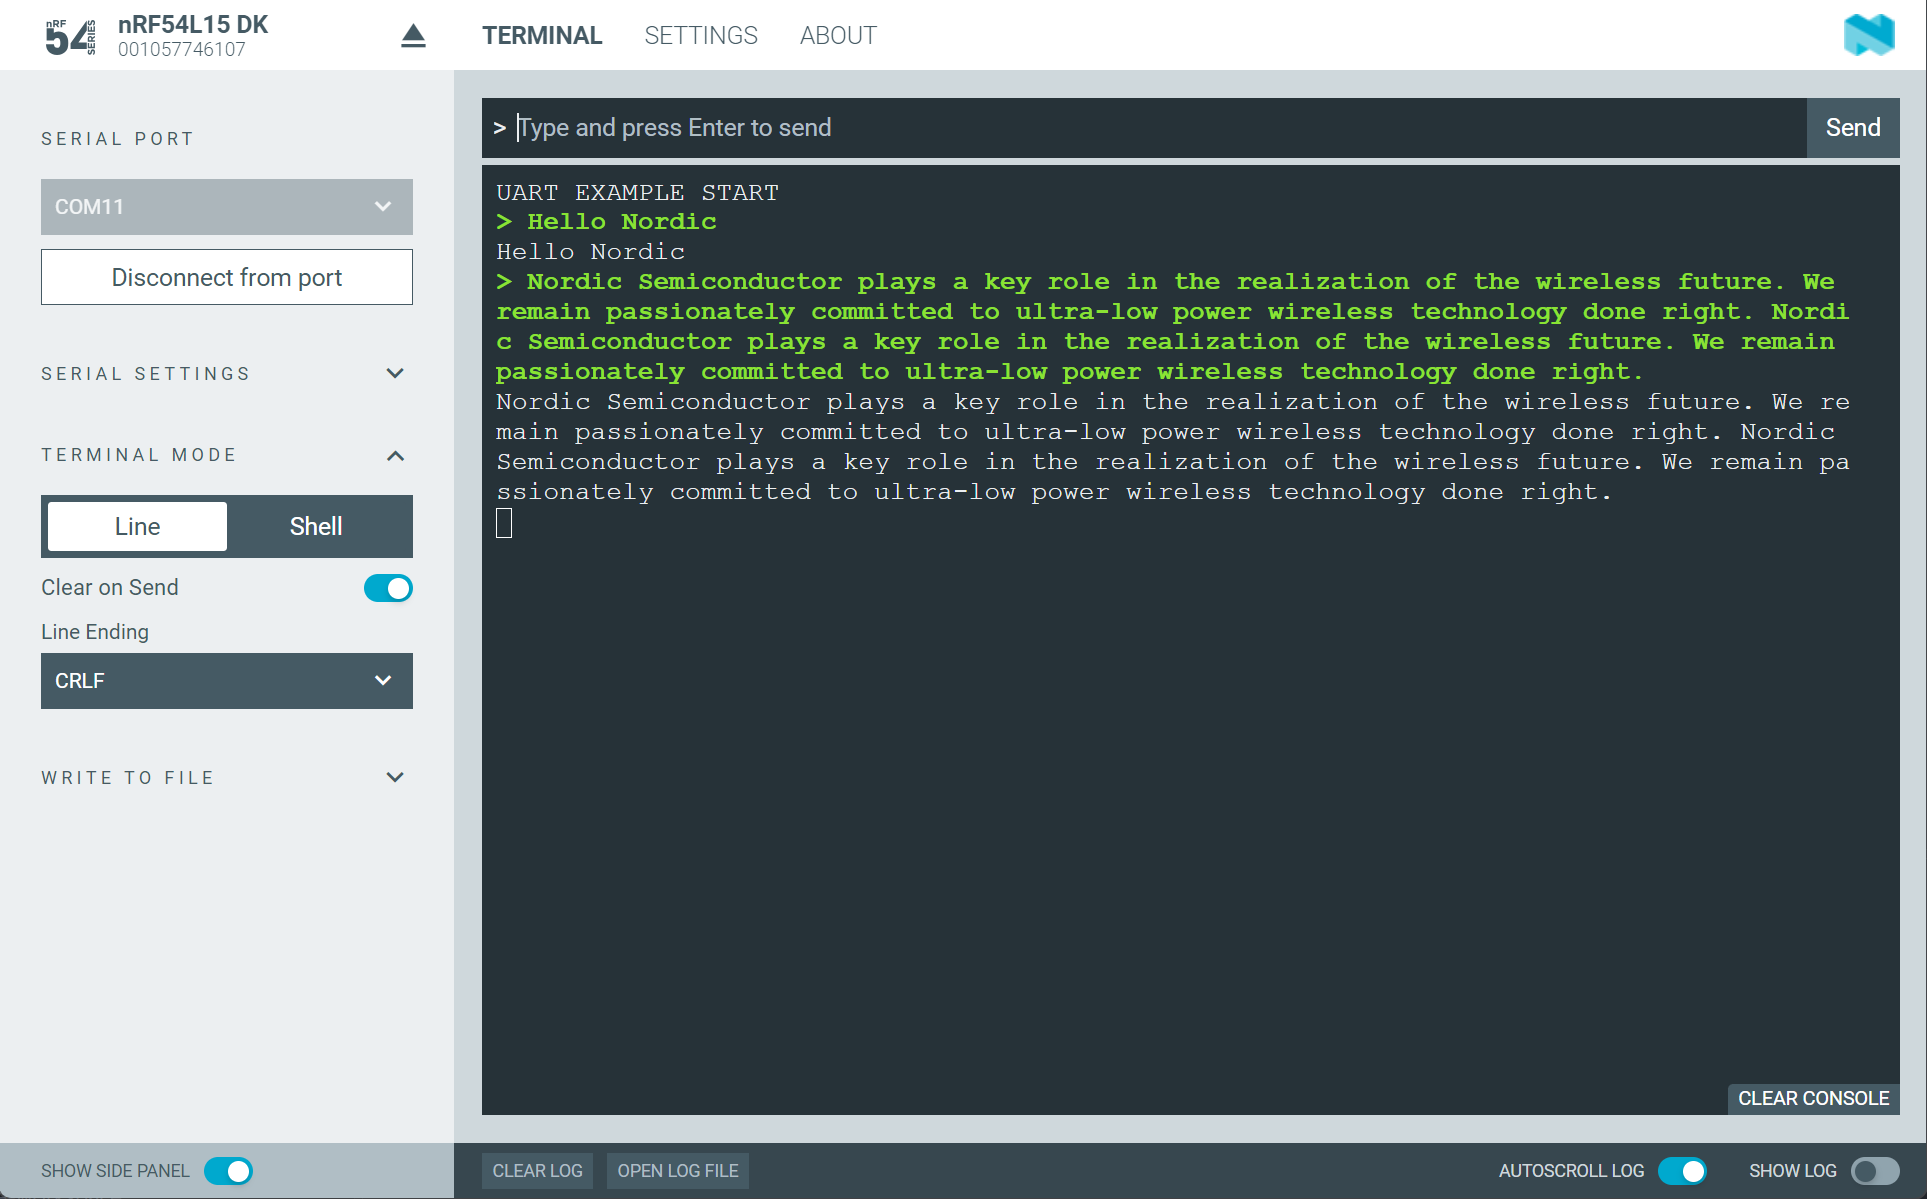Viewport: 1927px width, 1199px height.
Task: Open the Settings tab
Action: [x=701, y=36]
